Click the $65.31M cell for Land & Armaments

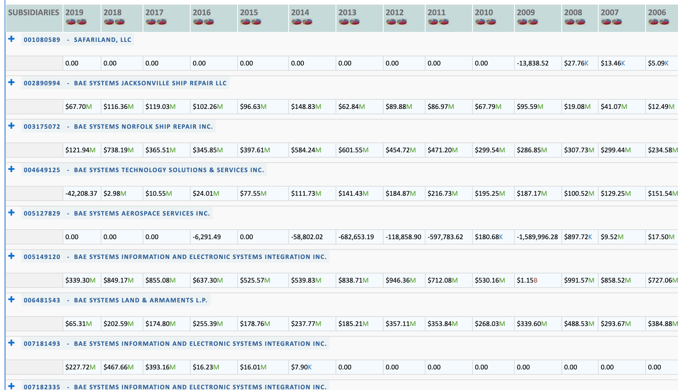pos(82,323)
